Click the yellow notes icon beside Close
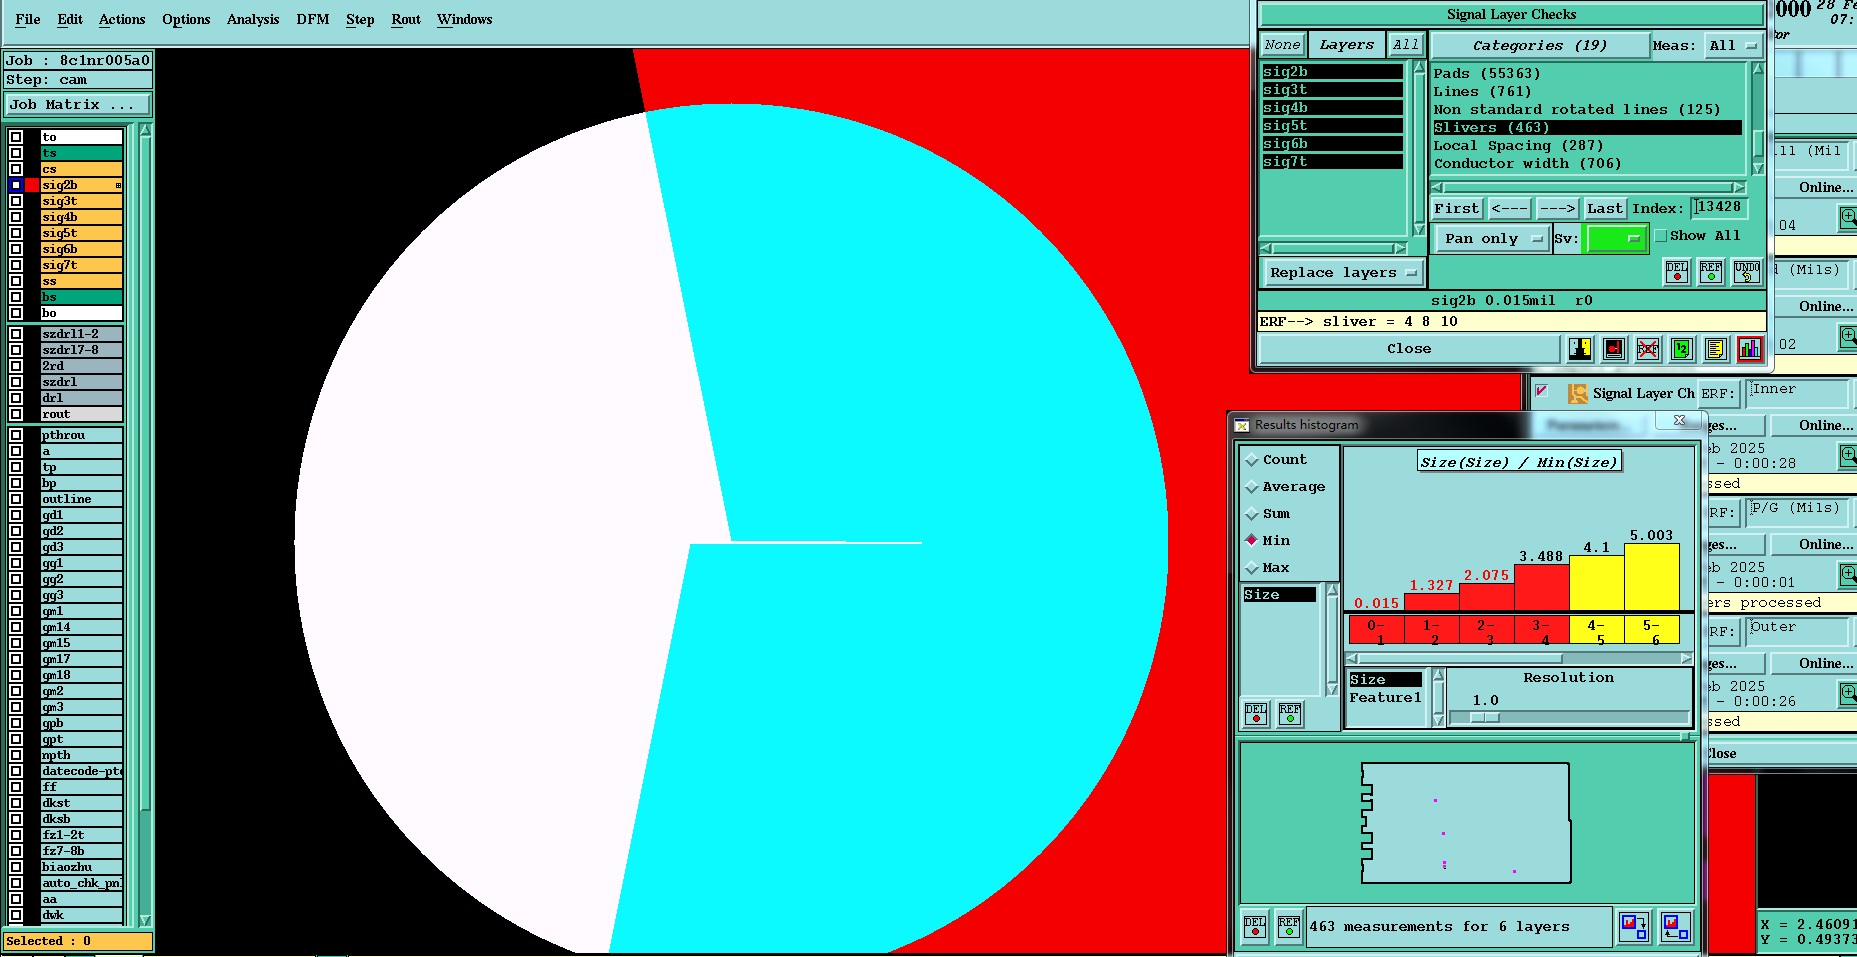The image size is (1857, 957). (x=1715, y=348)
